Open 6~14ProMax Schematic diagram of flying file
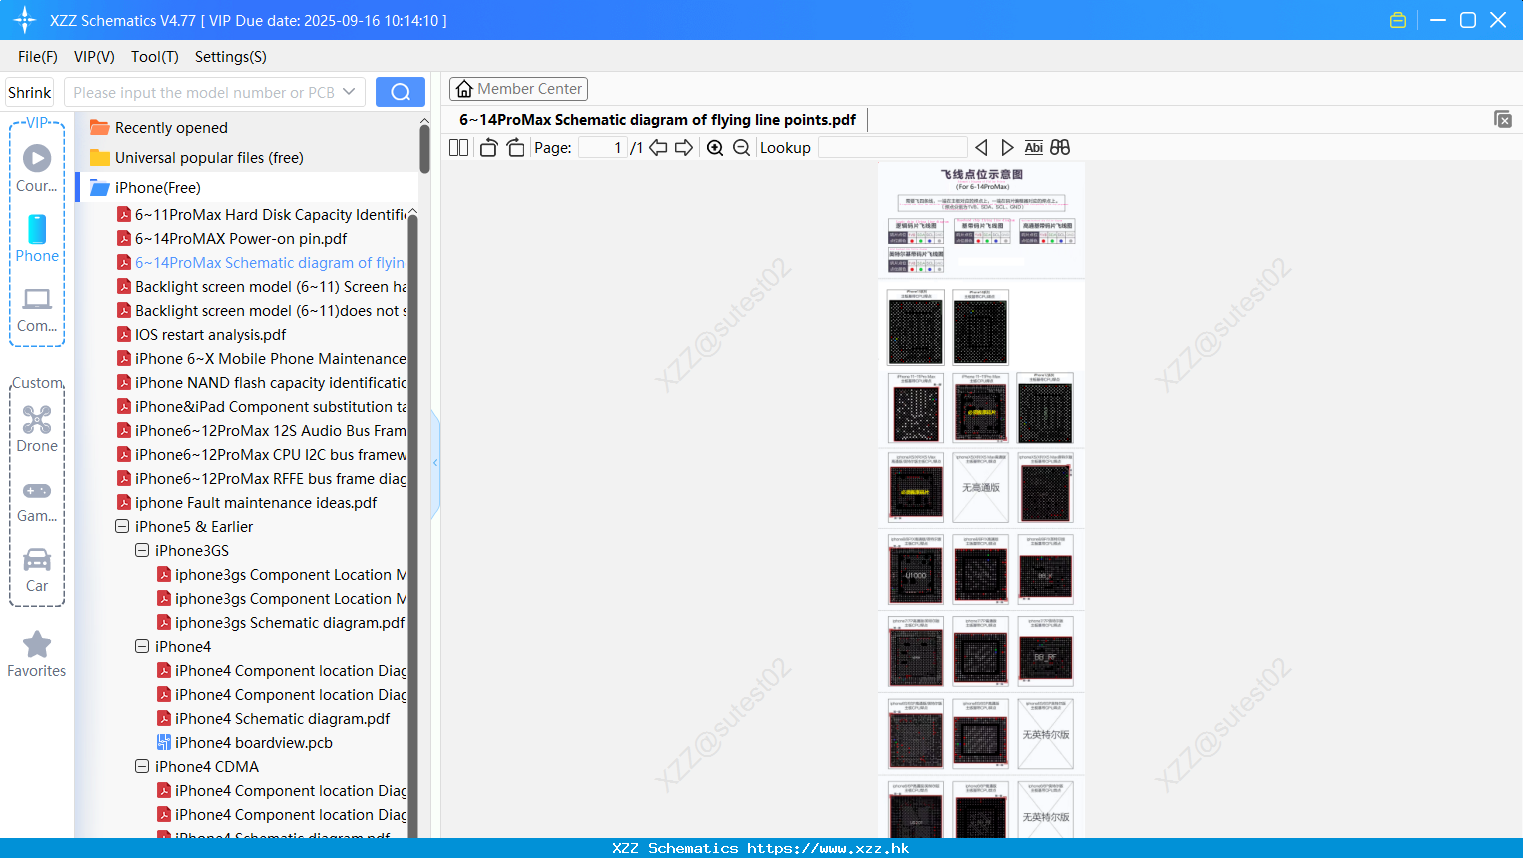 261,263
